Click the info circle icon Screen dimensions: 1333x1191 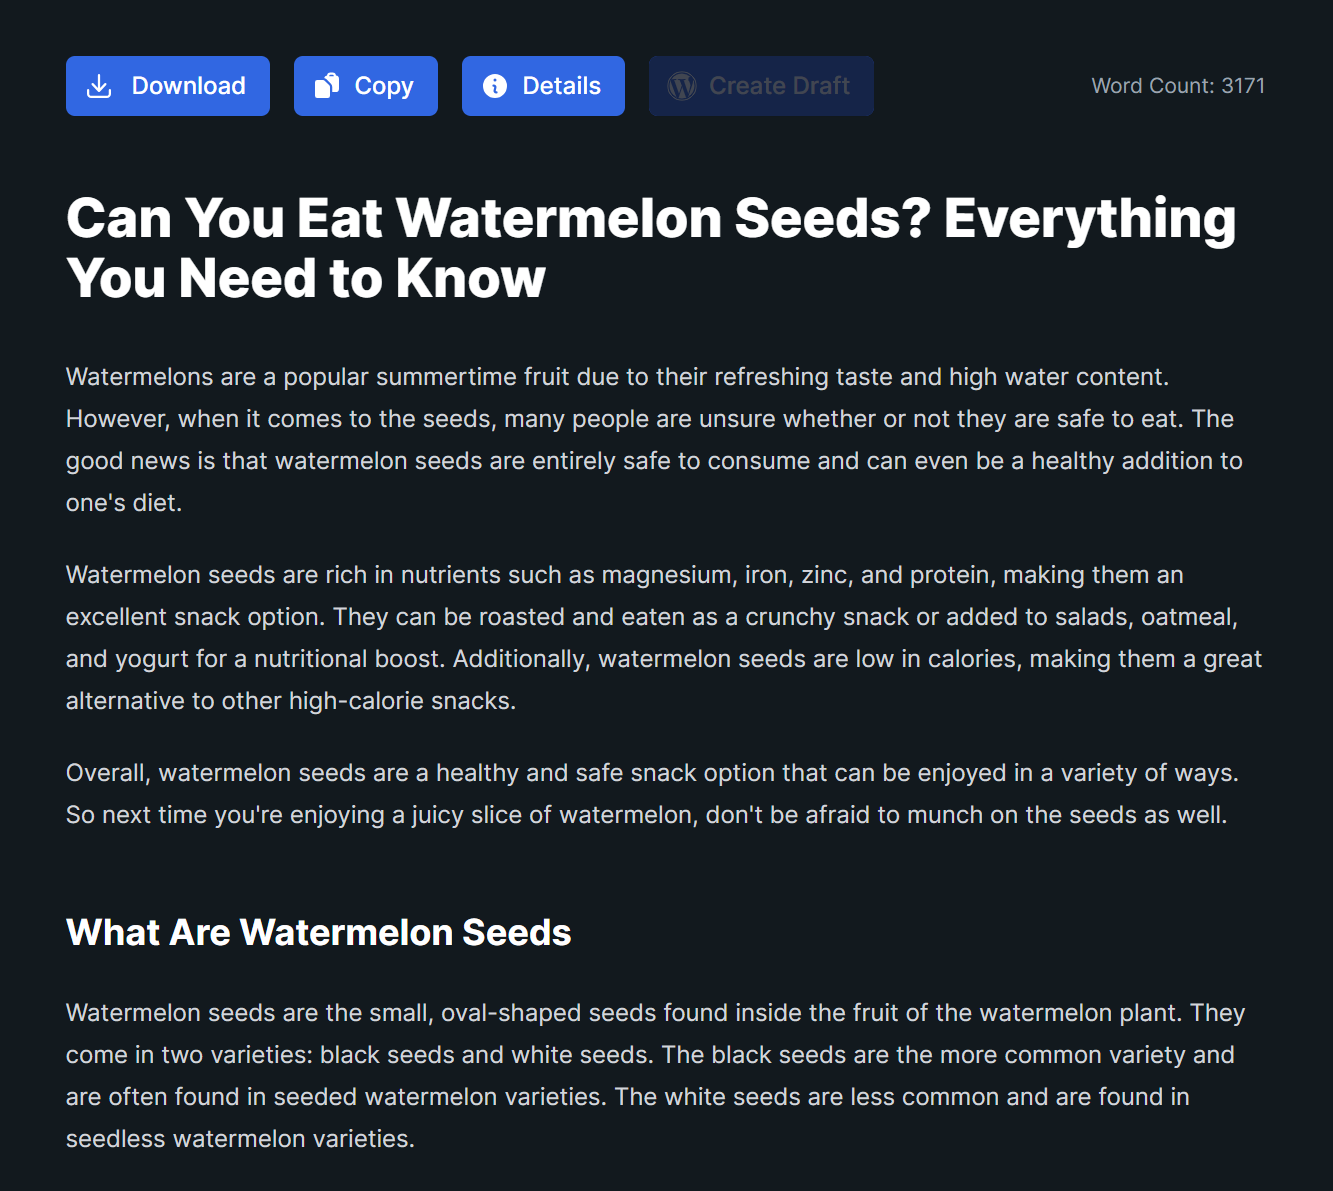click(x=495, y=86)
